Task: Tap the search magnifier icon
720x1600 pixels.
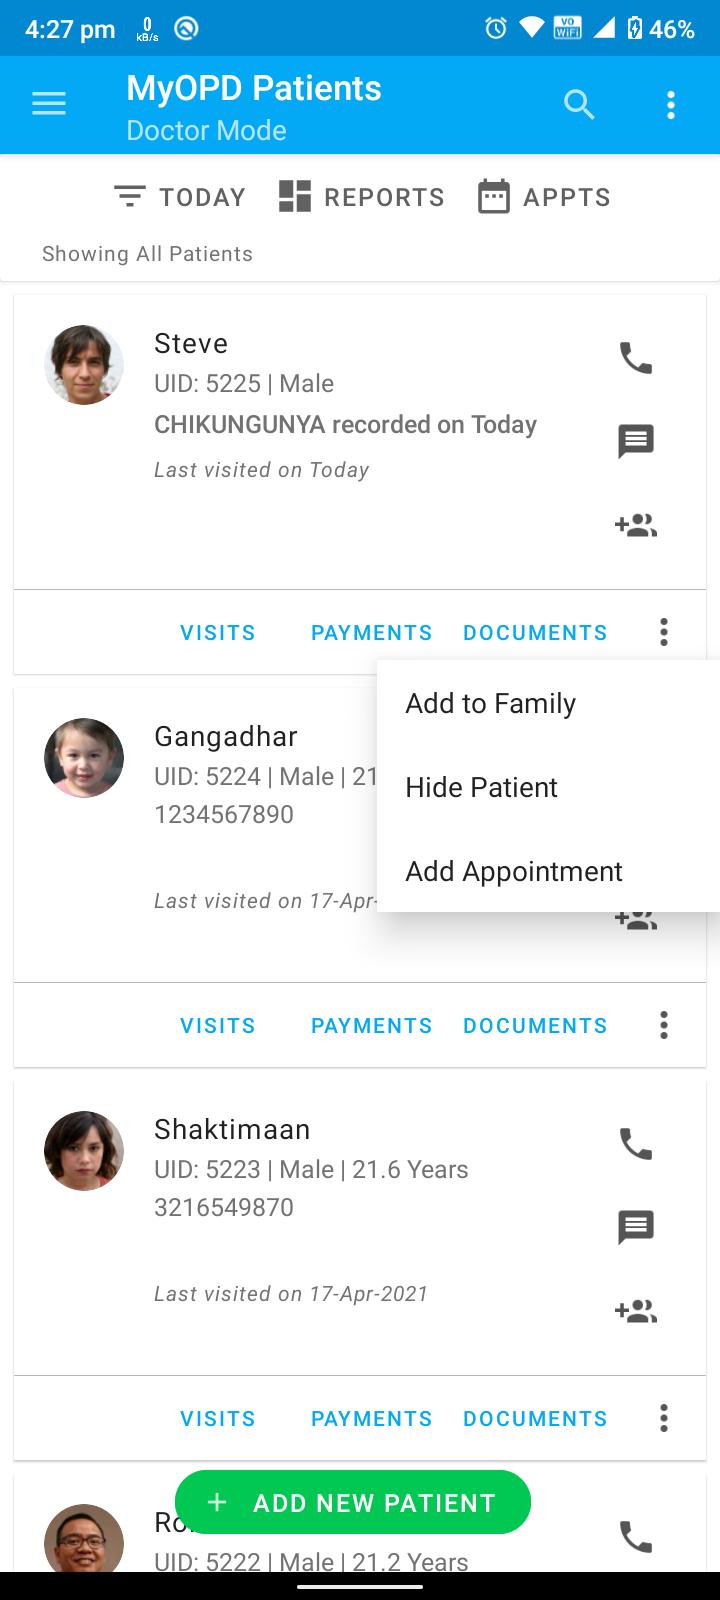Action: click(579, 104)
